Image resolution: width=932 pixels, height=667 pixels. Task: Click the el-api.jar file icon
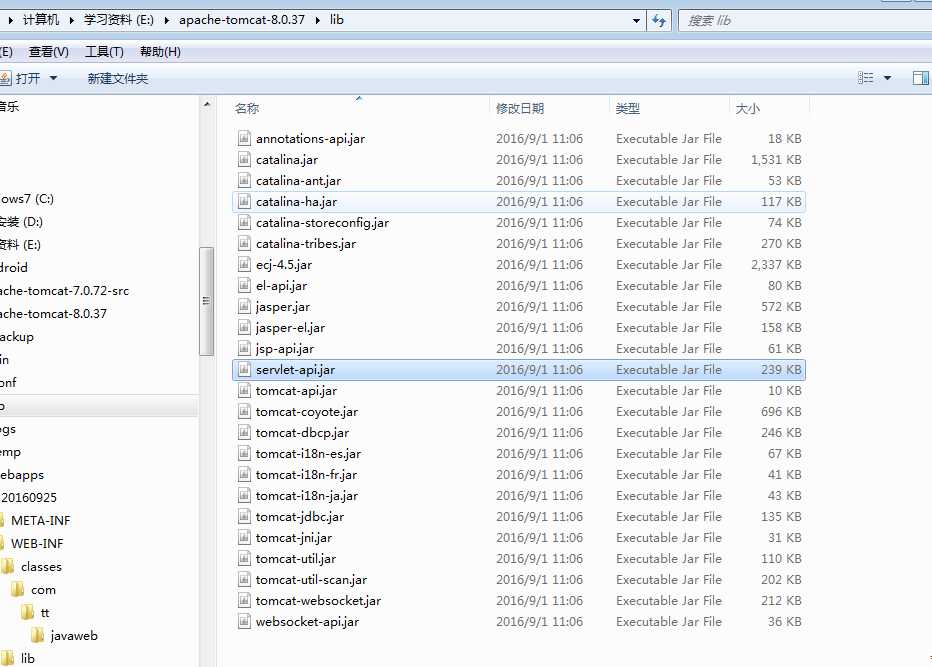click(244, 285)
